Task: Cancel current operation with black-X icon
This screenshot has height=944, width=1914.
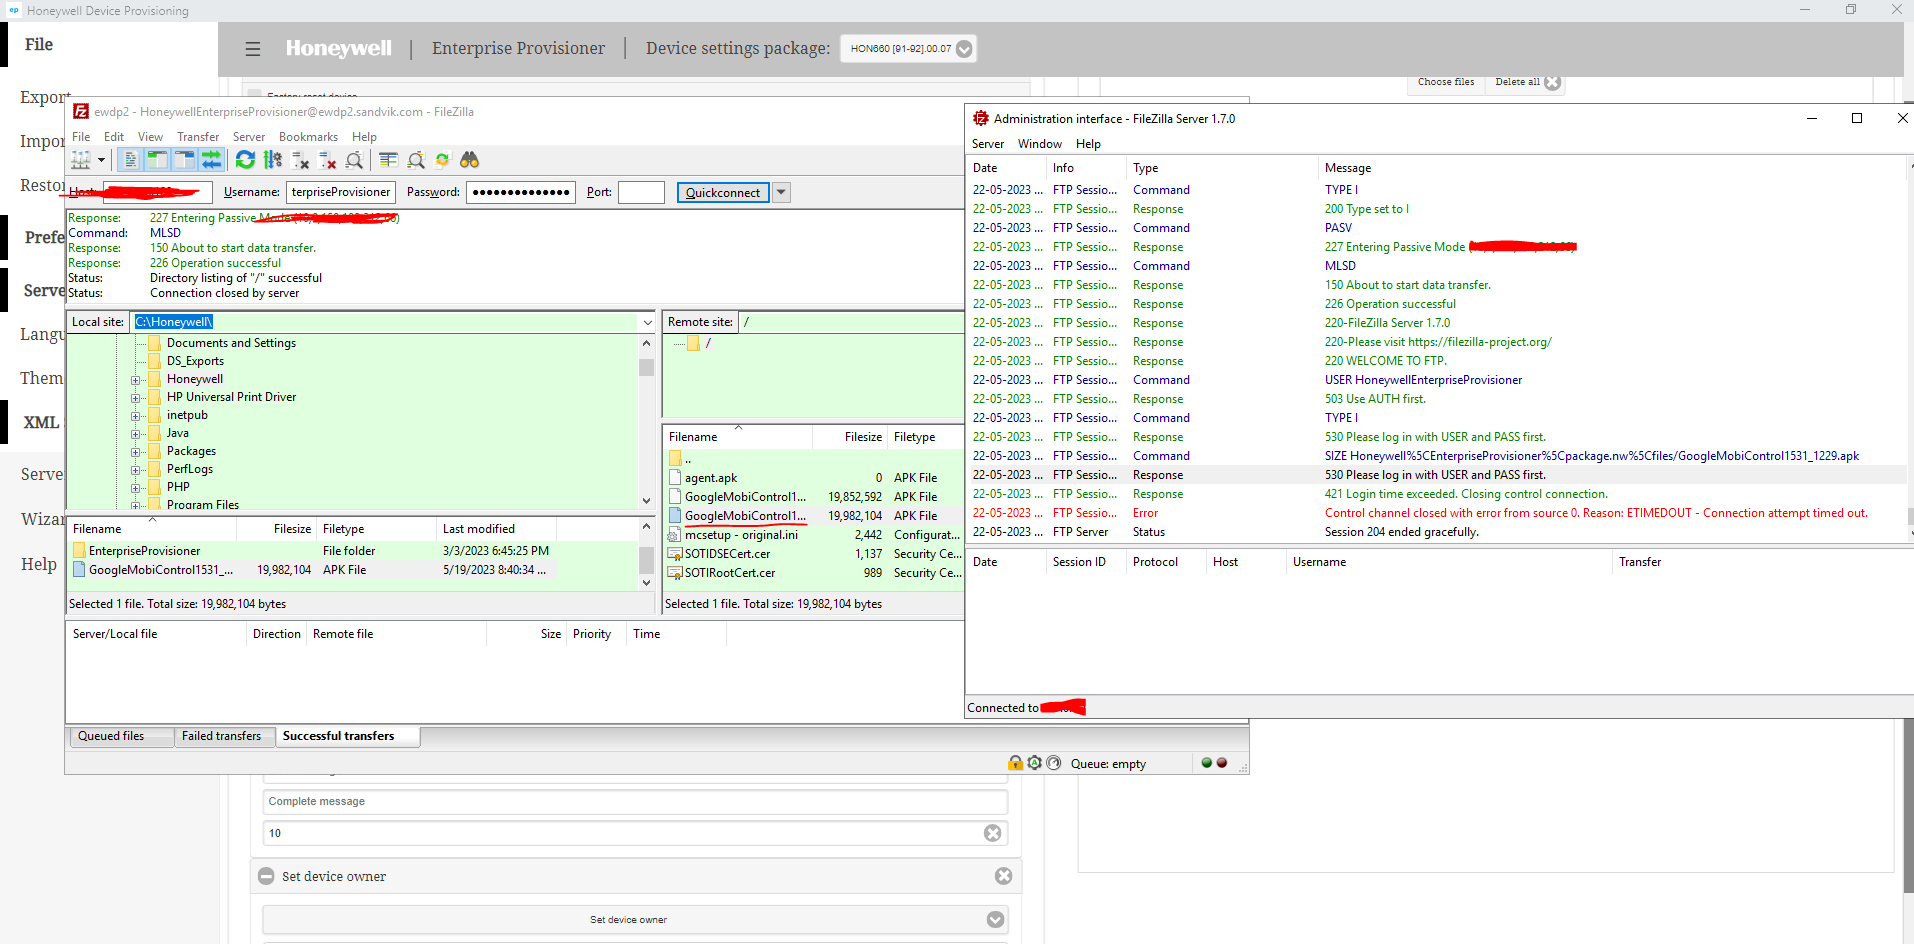Action: (x=300, y=160)
